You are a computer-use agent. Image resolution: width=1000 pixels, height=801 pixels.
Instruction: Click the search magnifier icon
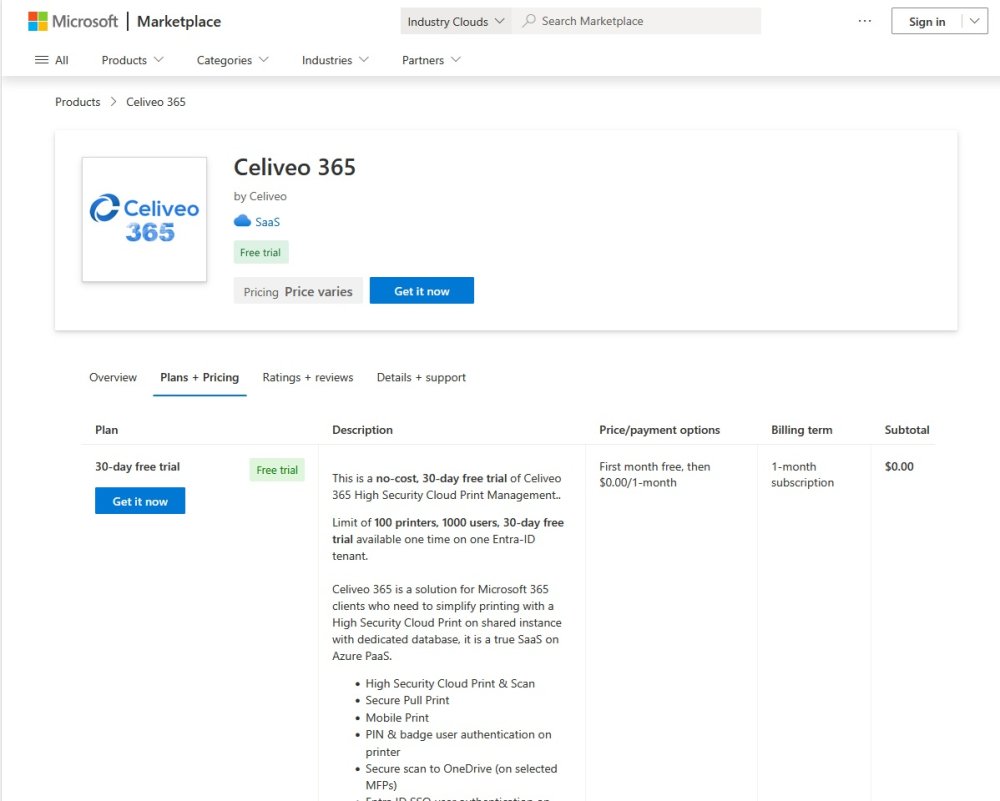click(x=529, y=20)
